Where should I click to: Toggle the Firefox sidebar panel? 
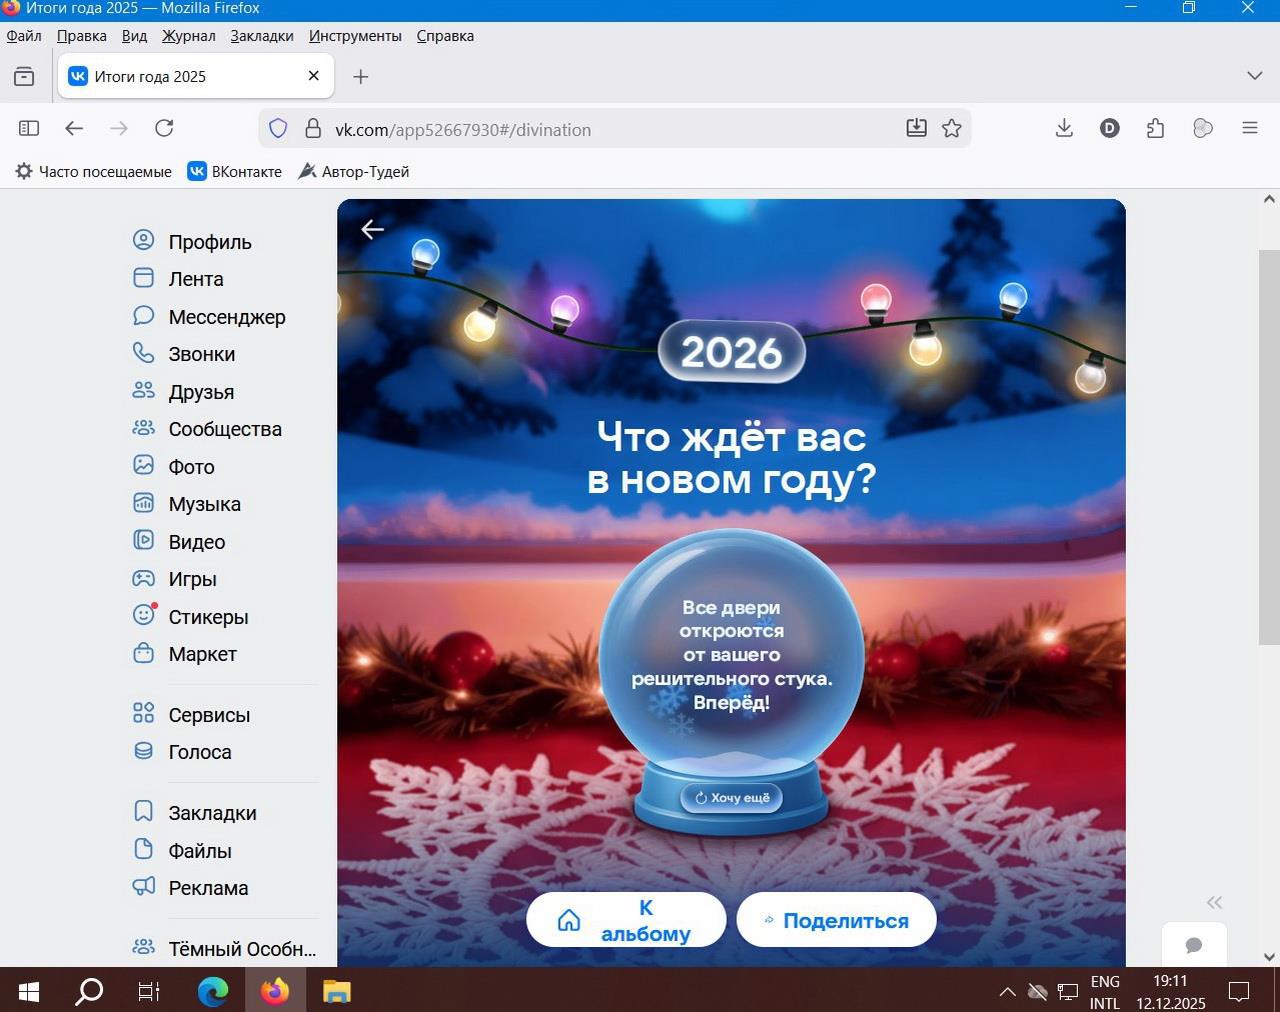coord(29,128)
